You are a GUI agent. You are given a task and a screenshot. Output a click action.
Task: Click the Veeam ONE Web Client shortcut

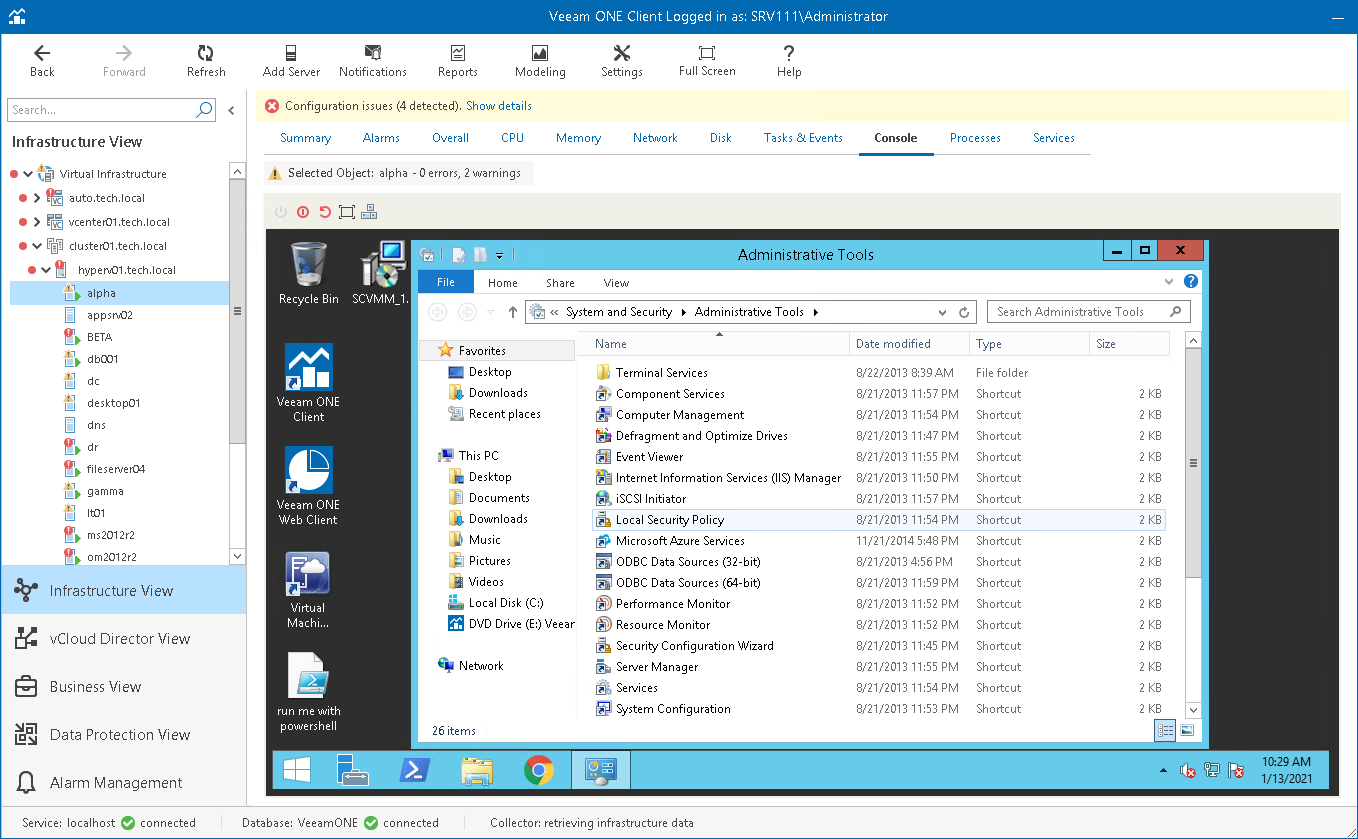tap(308, 486)
